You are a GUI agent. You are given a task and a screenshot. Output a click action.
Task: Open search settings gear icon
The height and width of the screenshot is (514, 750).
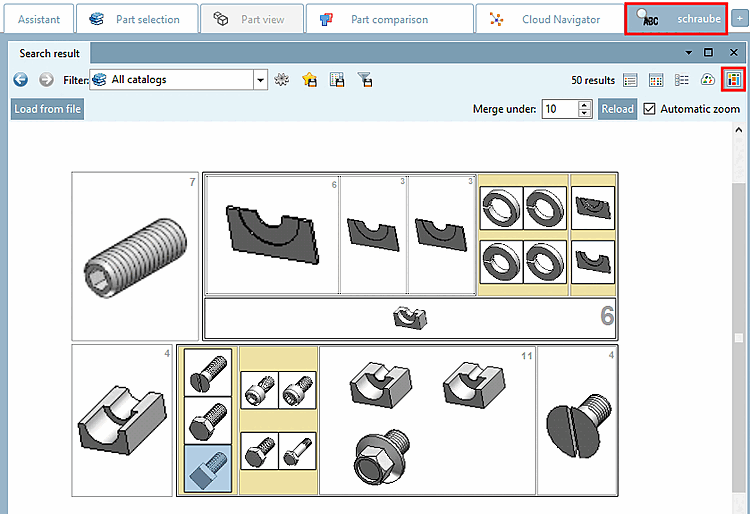point(282,79)
